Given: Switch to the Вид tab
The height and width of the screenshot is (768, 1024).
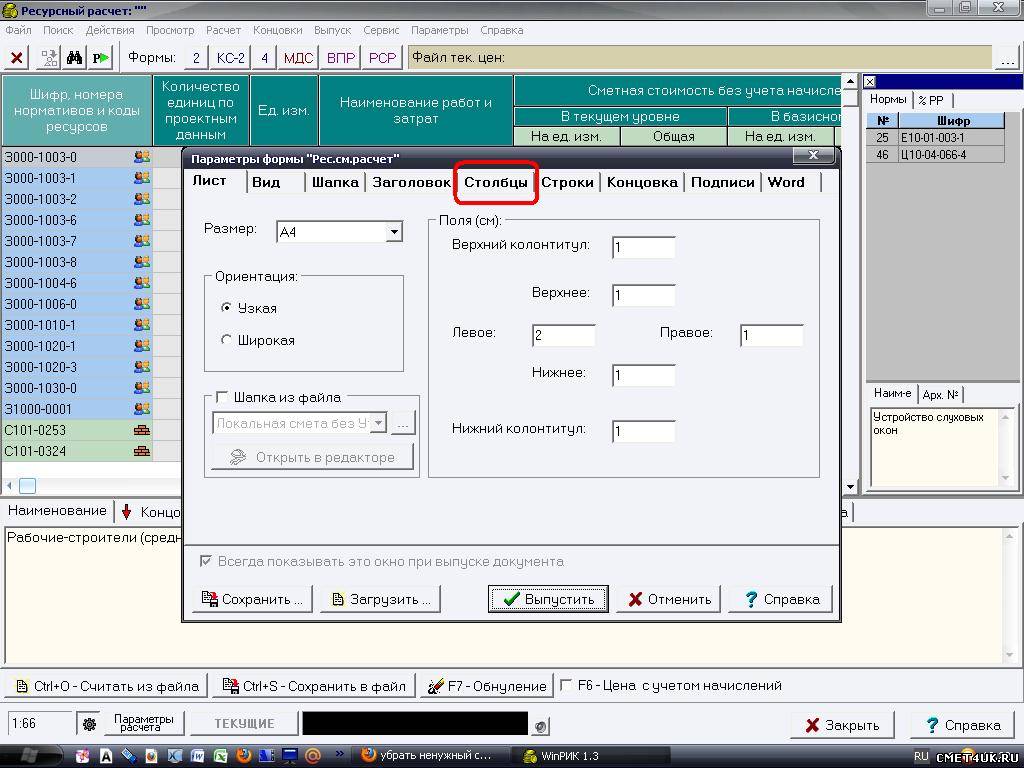Looking at the screenshot, I should pyautogui.click(x=266, y=182).
